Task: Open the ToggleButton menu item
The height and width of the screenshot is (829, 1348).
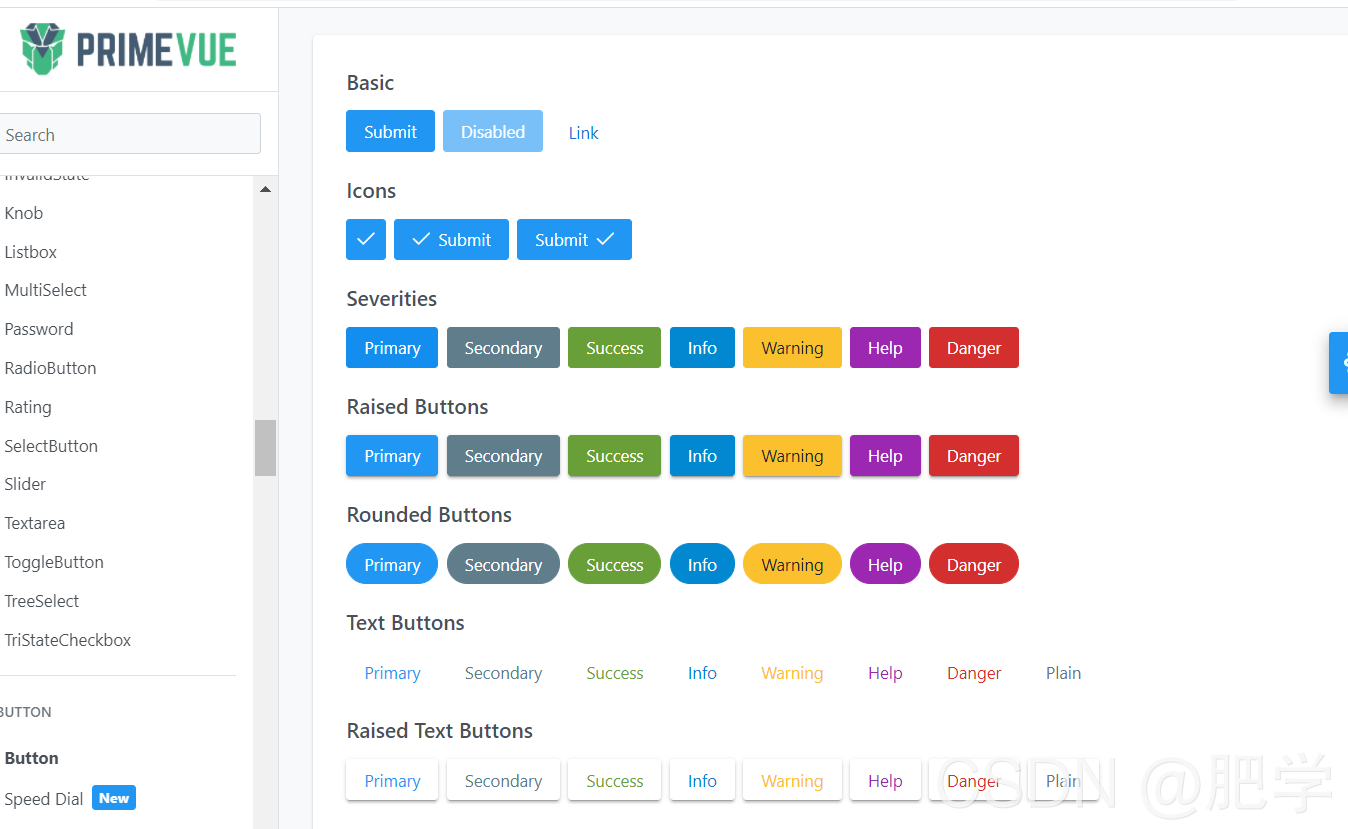Action: pyautogui.click(x=54, y=562)
